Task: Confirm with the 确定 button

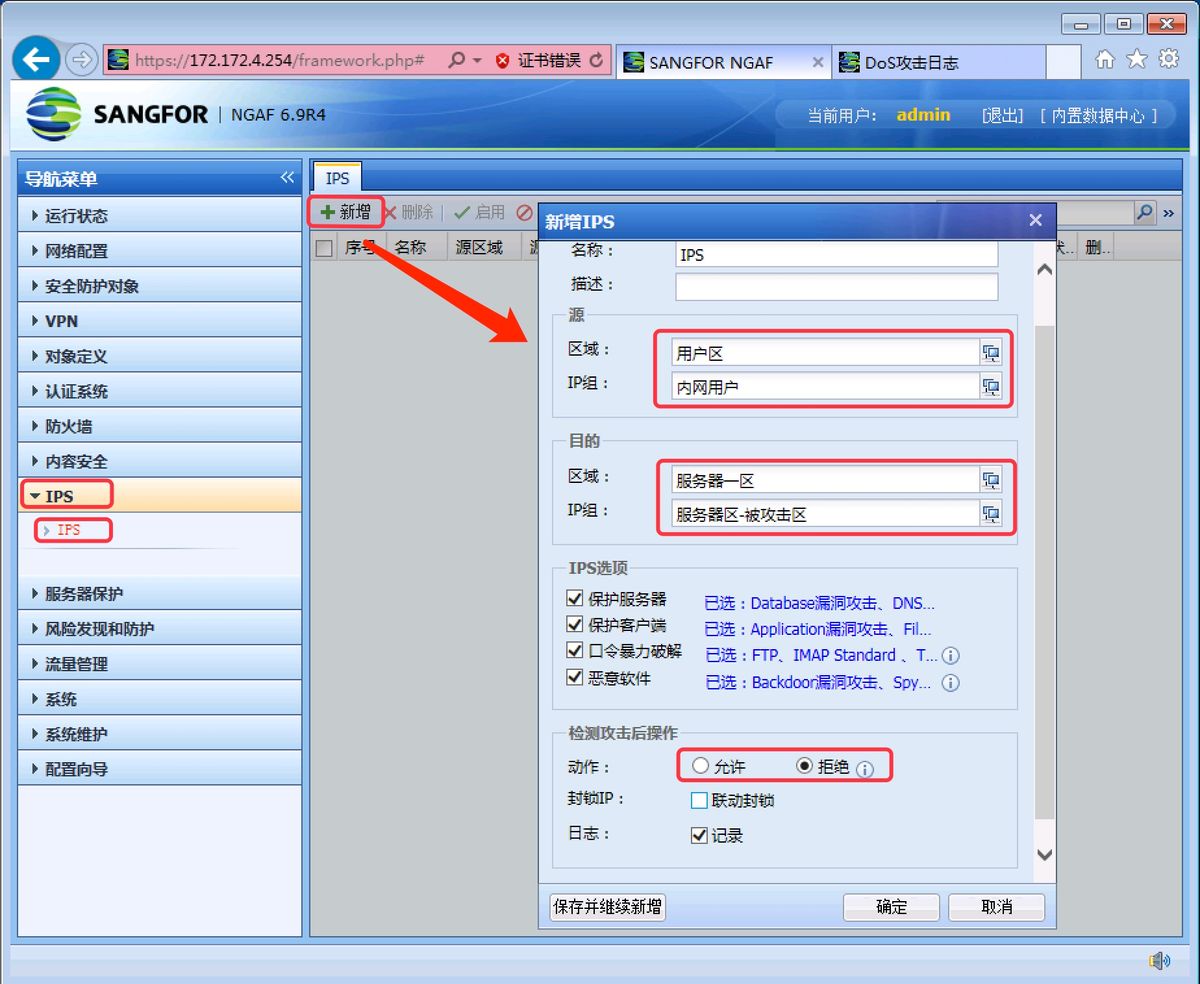Action: (891, 907)
